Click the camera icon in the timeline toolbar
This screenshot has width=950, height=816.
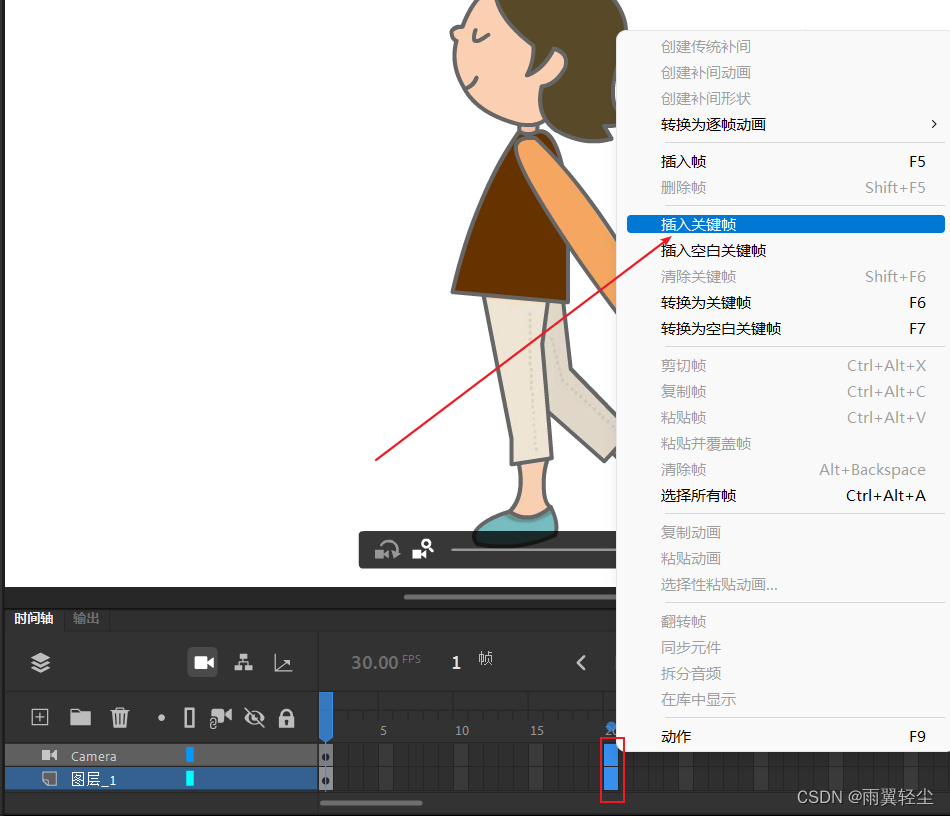point(203,662)
